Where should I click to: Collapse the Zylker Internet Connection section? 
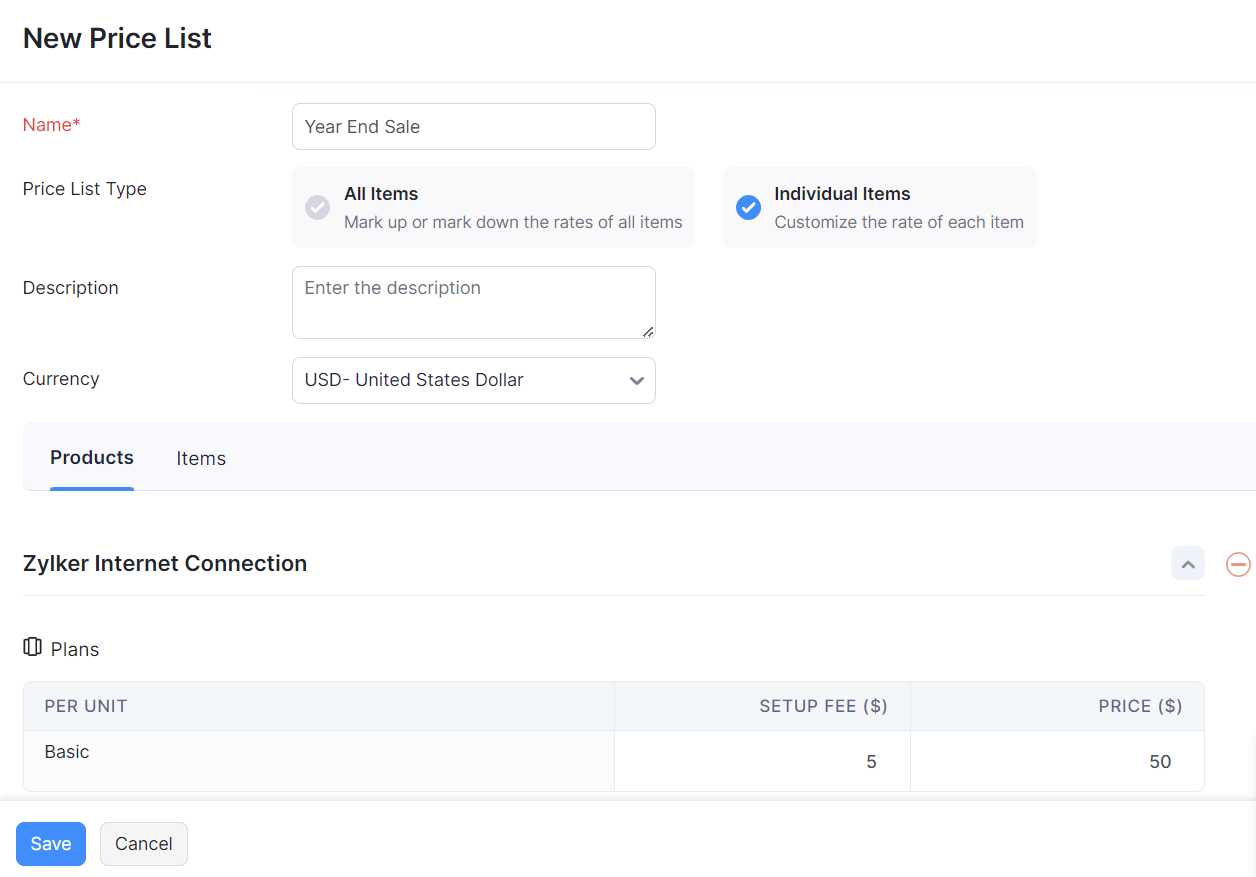pyautogui.click(x=1187, y=563)
